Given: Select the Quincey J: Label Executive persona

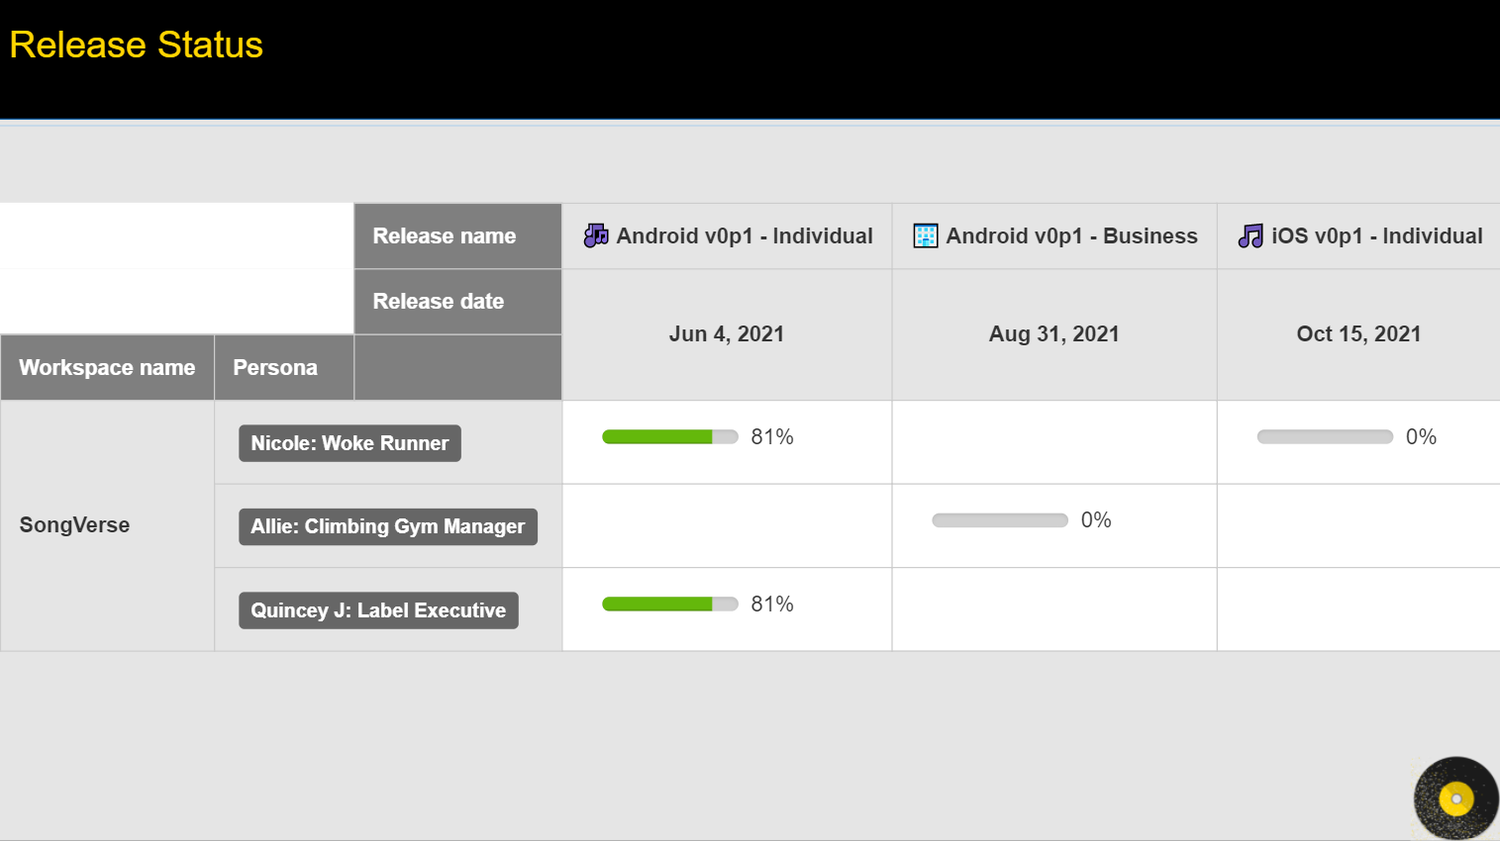Looking at the screenshot, I should coord(378,610).
